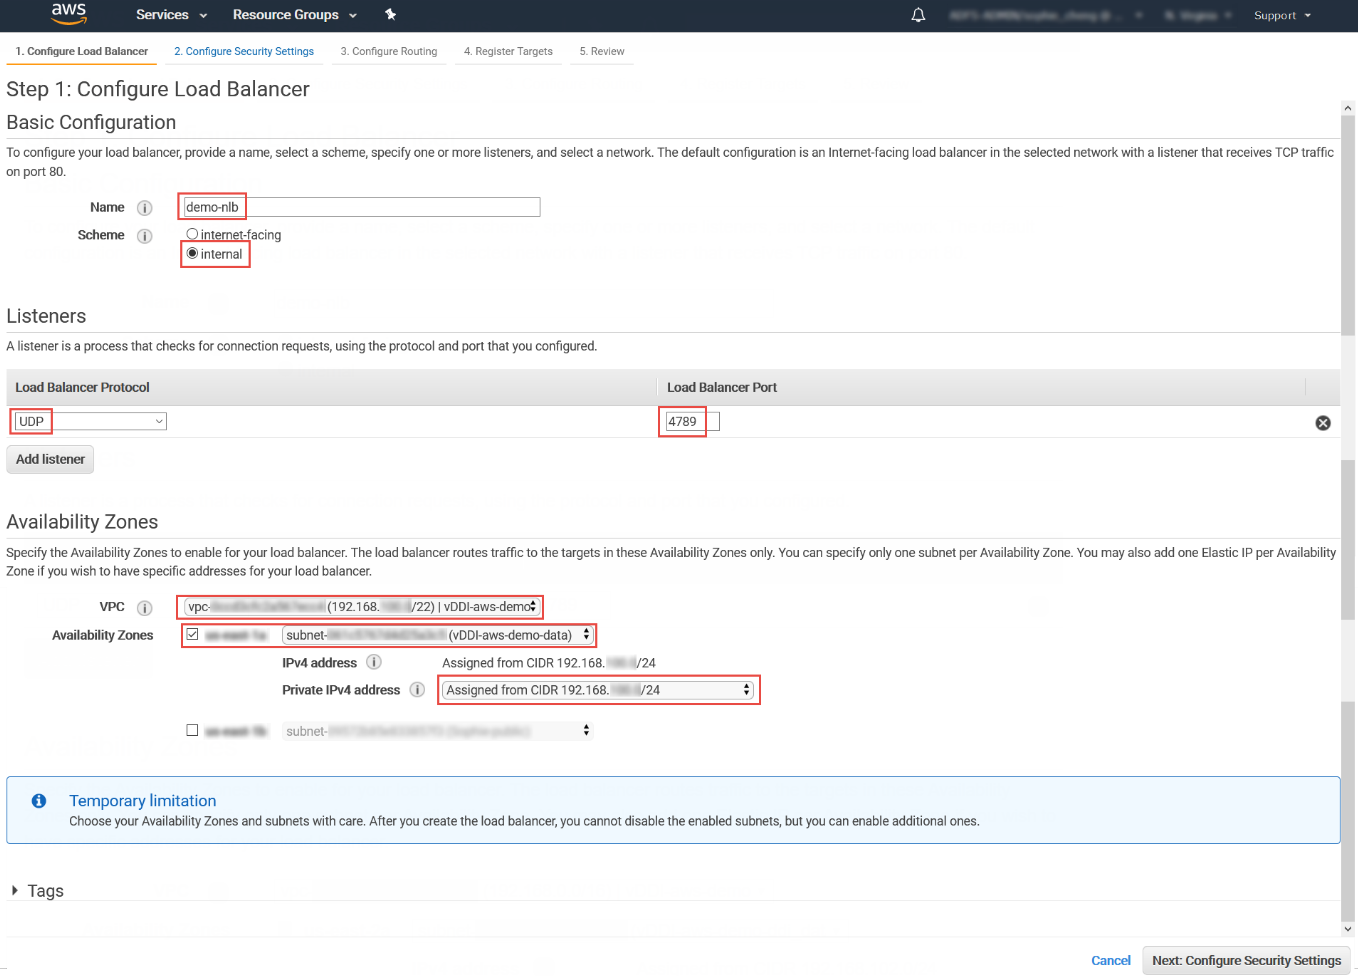Enable the second Availability Zone checkbox

coord(192,730)
